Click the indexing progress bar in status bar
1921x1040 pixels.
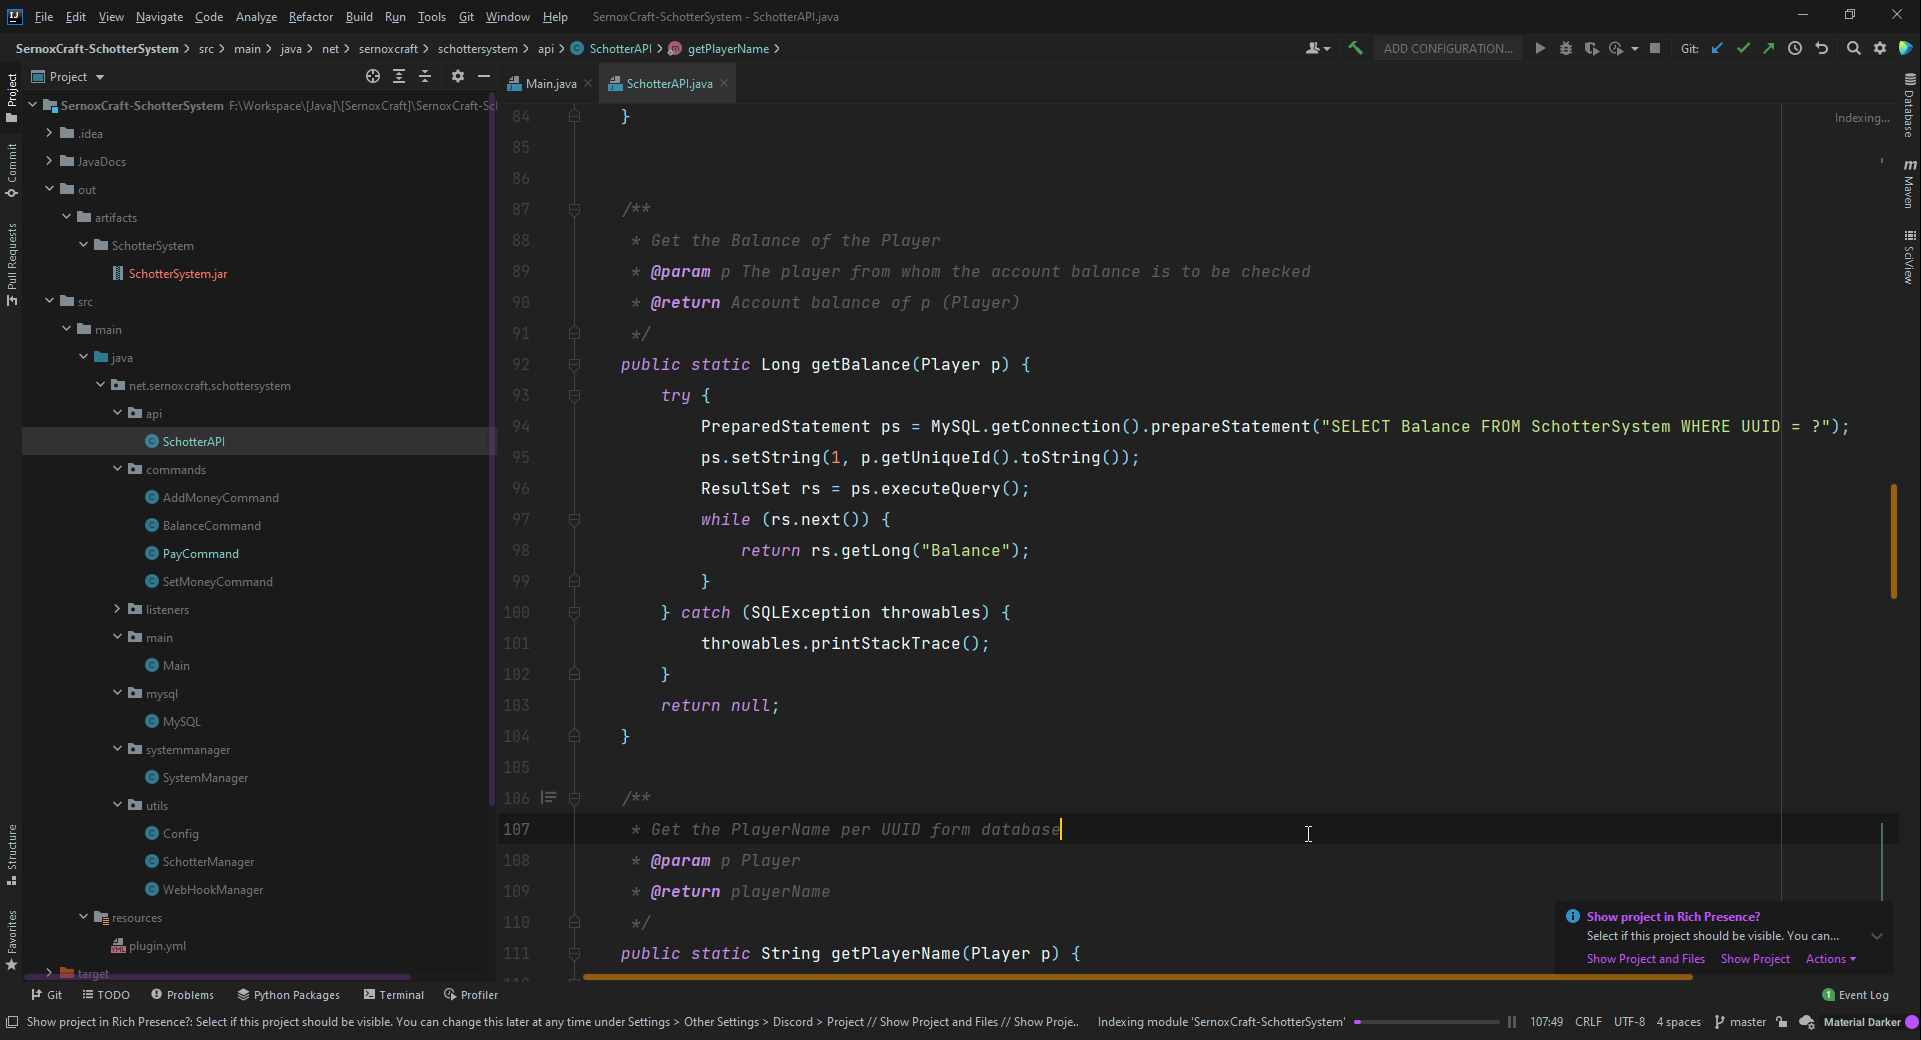point(1427,1022)
